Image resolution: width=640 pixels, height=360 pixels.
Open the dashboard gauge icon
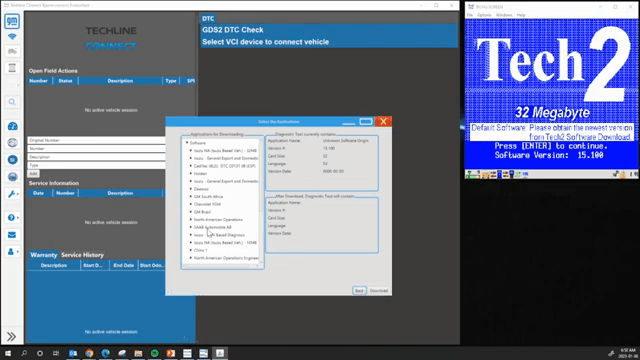click(x=12, y=126)
